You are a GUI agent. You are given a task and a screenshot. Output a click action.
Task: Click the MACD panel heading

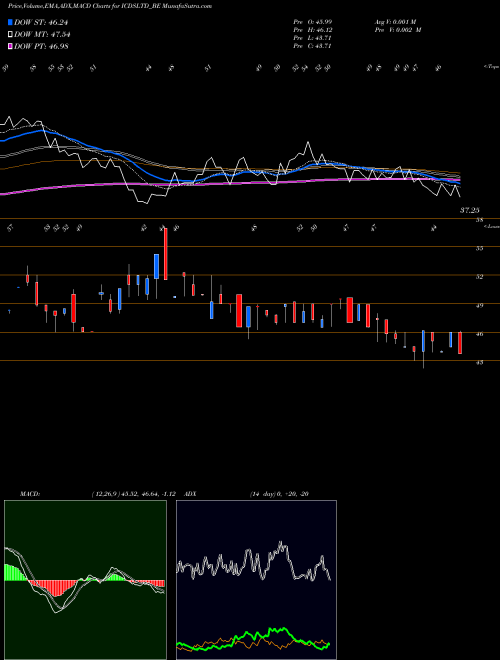tap(30, 494)
